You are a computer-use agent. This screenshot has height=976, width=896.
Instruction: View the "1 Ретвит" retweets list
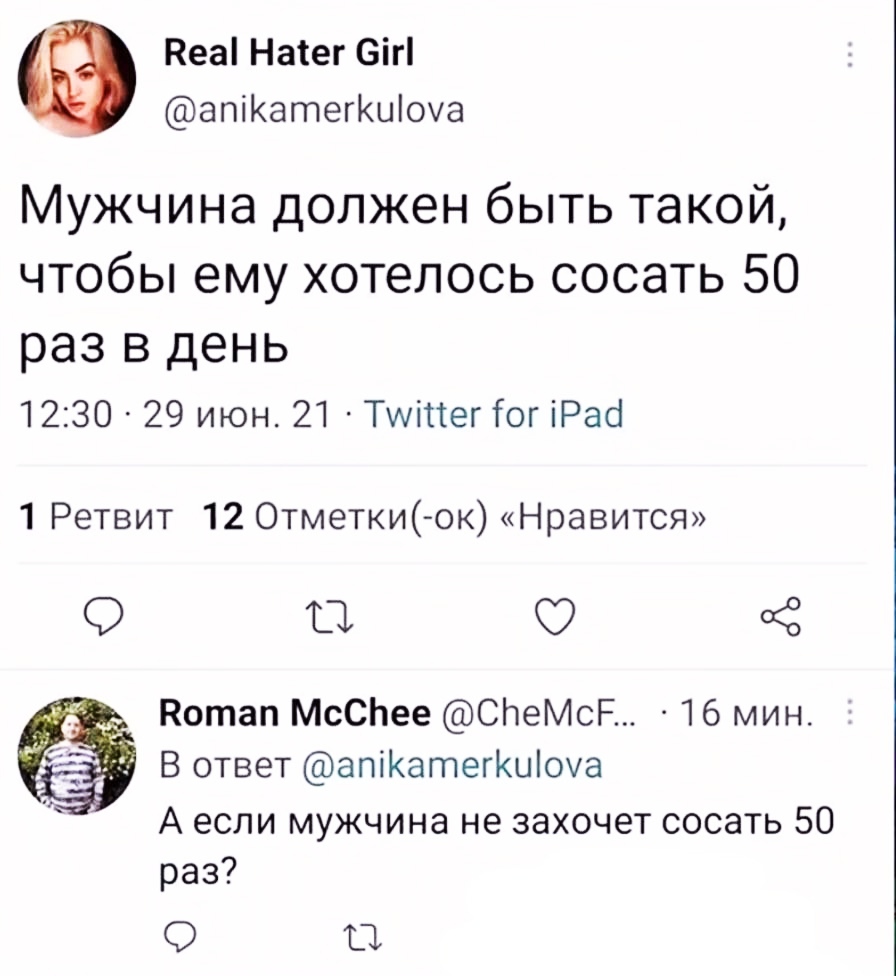97,516
